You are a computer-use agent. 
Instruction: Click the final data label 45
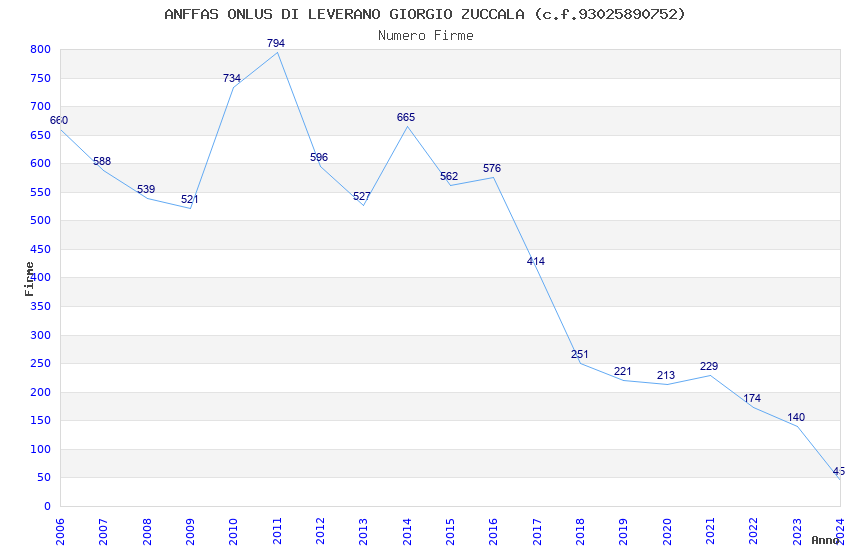[839, 471]
